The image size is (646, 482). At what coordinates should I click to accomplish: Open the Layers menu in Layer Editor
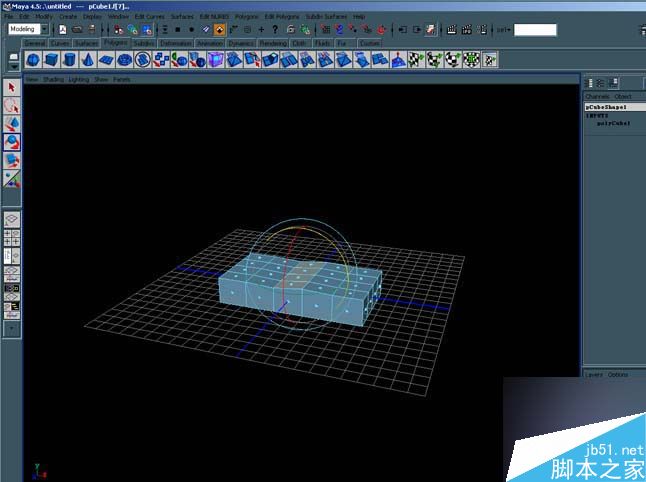pyautogui.click(x=594, y=375)
